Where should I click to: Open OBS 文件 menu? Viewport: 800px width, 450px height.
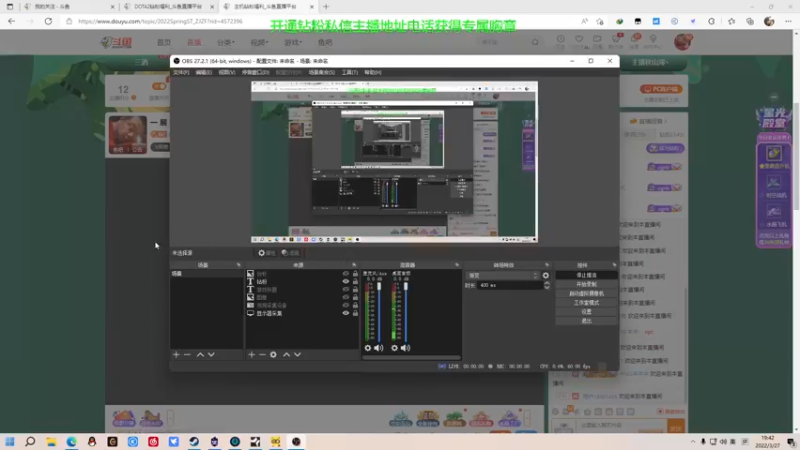coord(181,72)
